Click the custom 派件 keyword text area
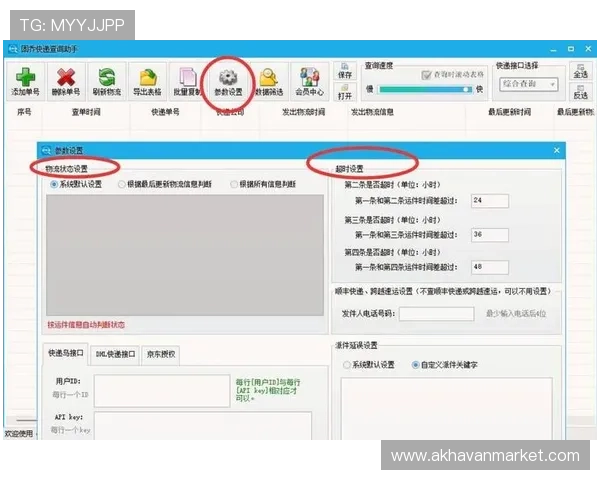This screenshot has width=600, height=480. pyautogui.click(x=447, y=408)
